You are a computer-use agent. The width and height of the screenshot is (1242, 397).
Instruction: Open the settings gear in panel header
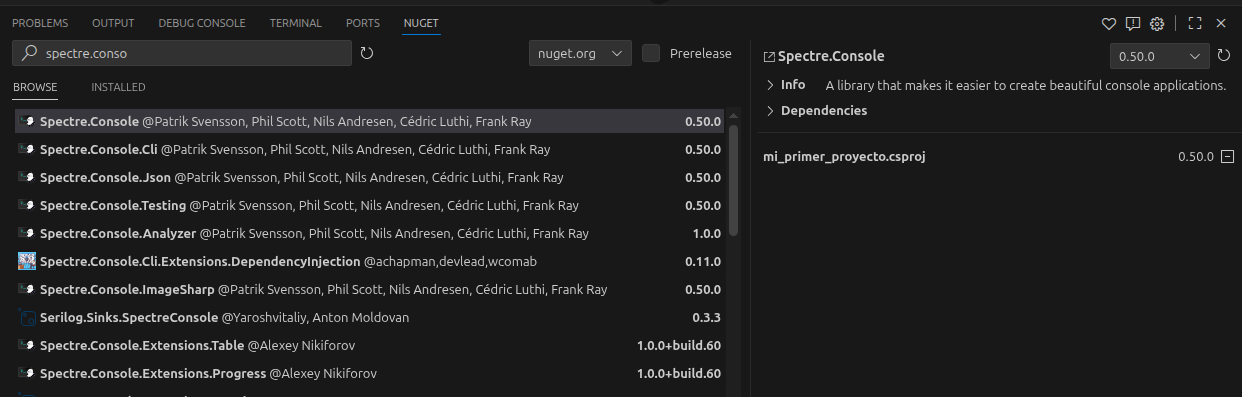point(1157,23)
